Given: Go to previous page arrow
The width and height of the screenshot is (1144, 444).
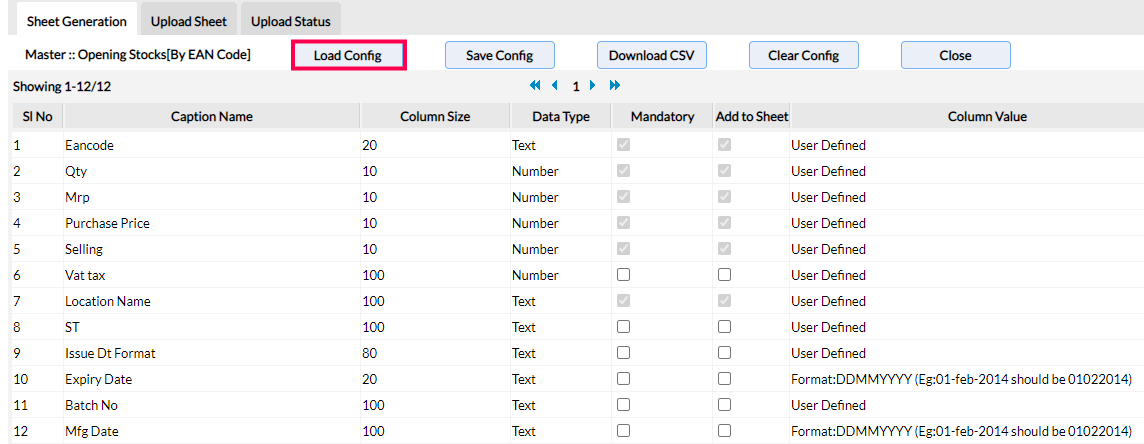Looking at the screenshot, I should click(x=555, y=86).
